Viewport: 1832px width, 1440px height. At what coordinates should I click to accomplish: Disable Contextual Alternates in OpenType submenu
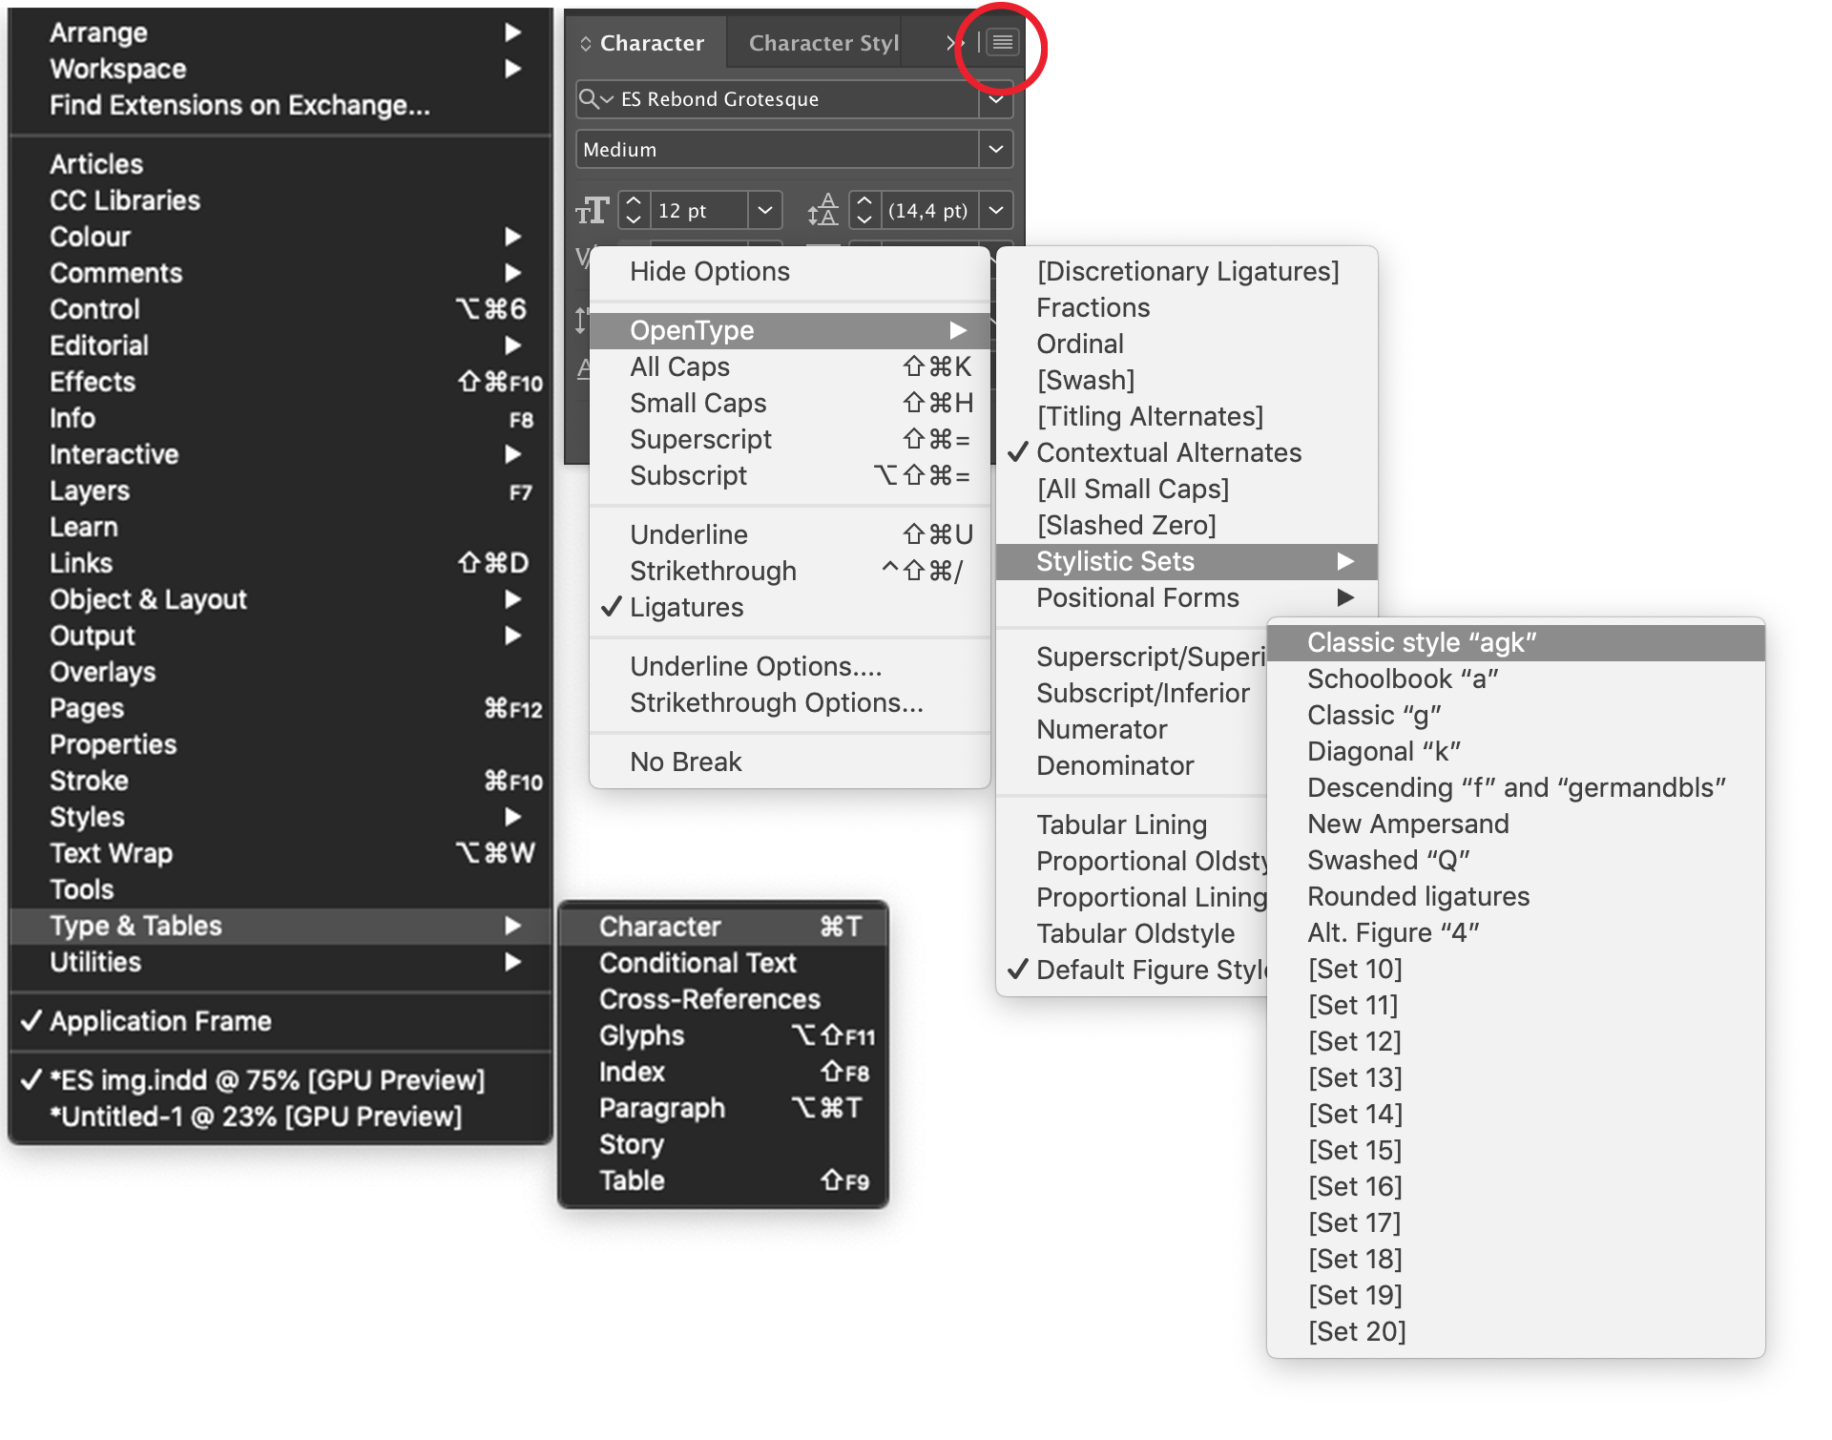coord(1168,453)
